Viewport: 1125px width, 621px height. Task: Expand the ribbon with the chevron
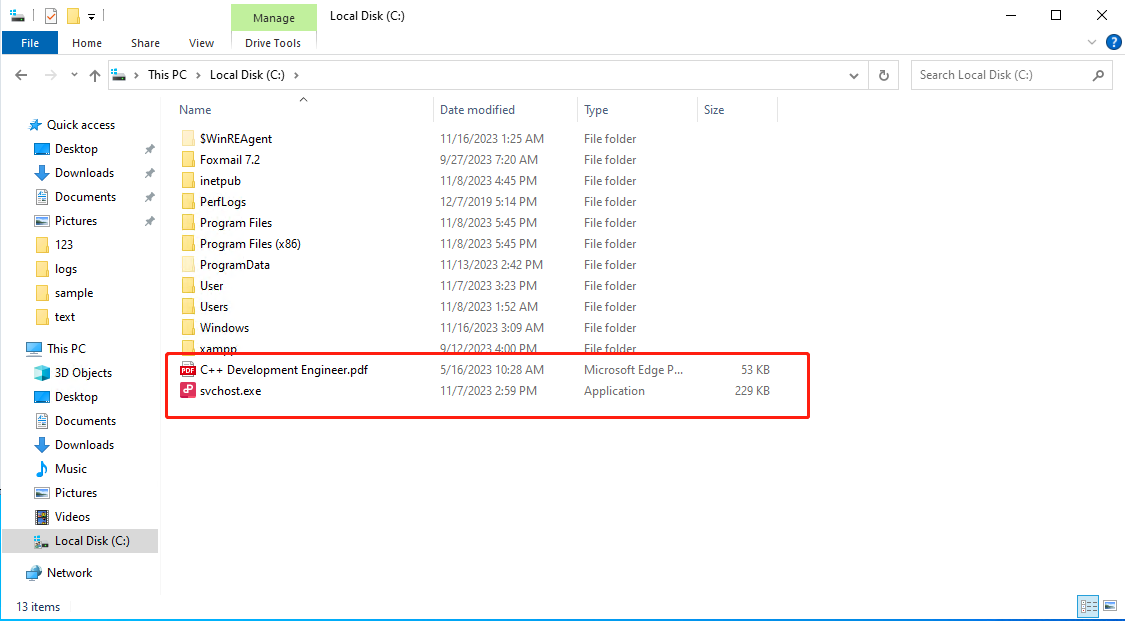[1092, 43]
